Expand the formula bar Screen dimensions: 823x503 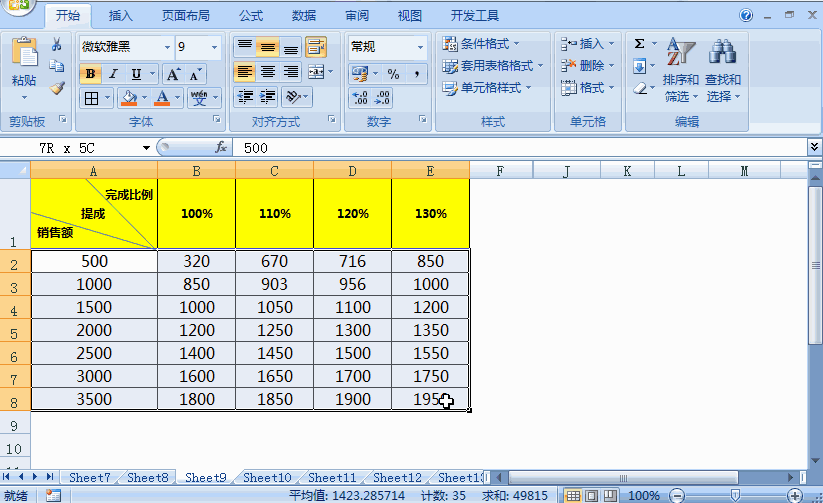tap(814, 147)
